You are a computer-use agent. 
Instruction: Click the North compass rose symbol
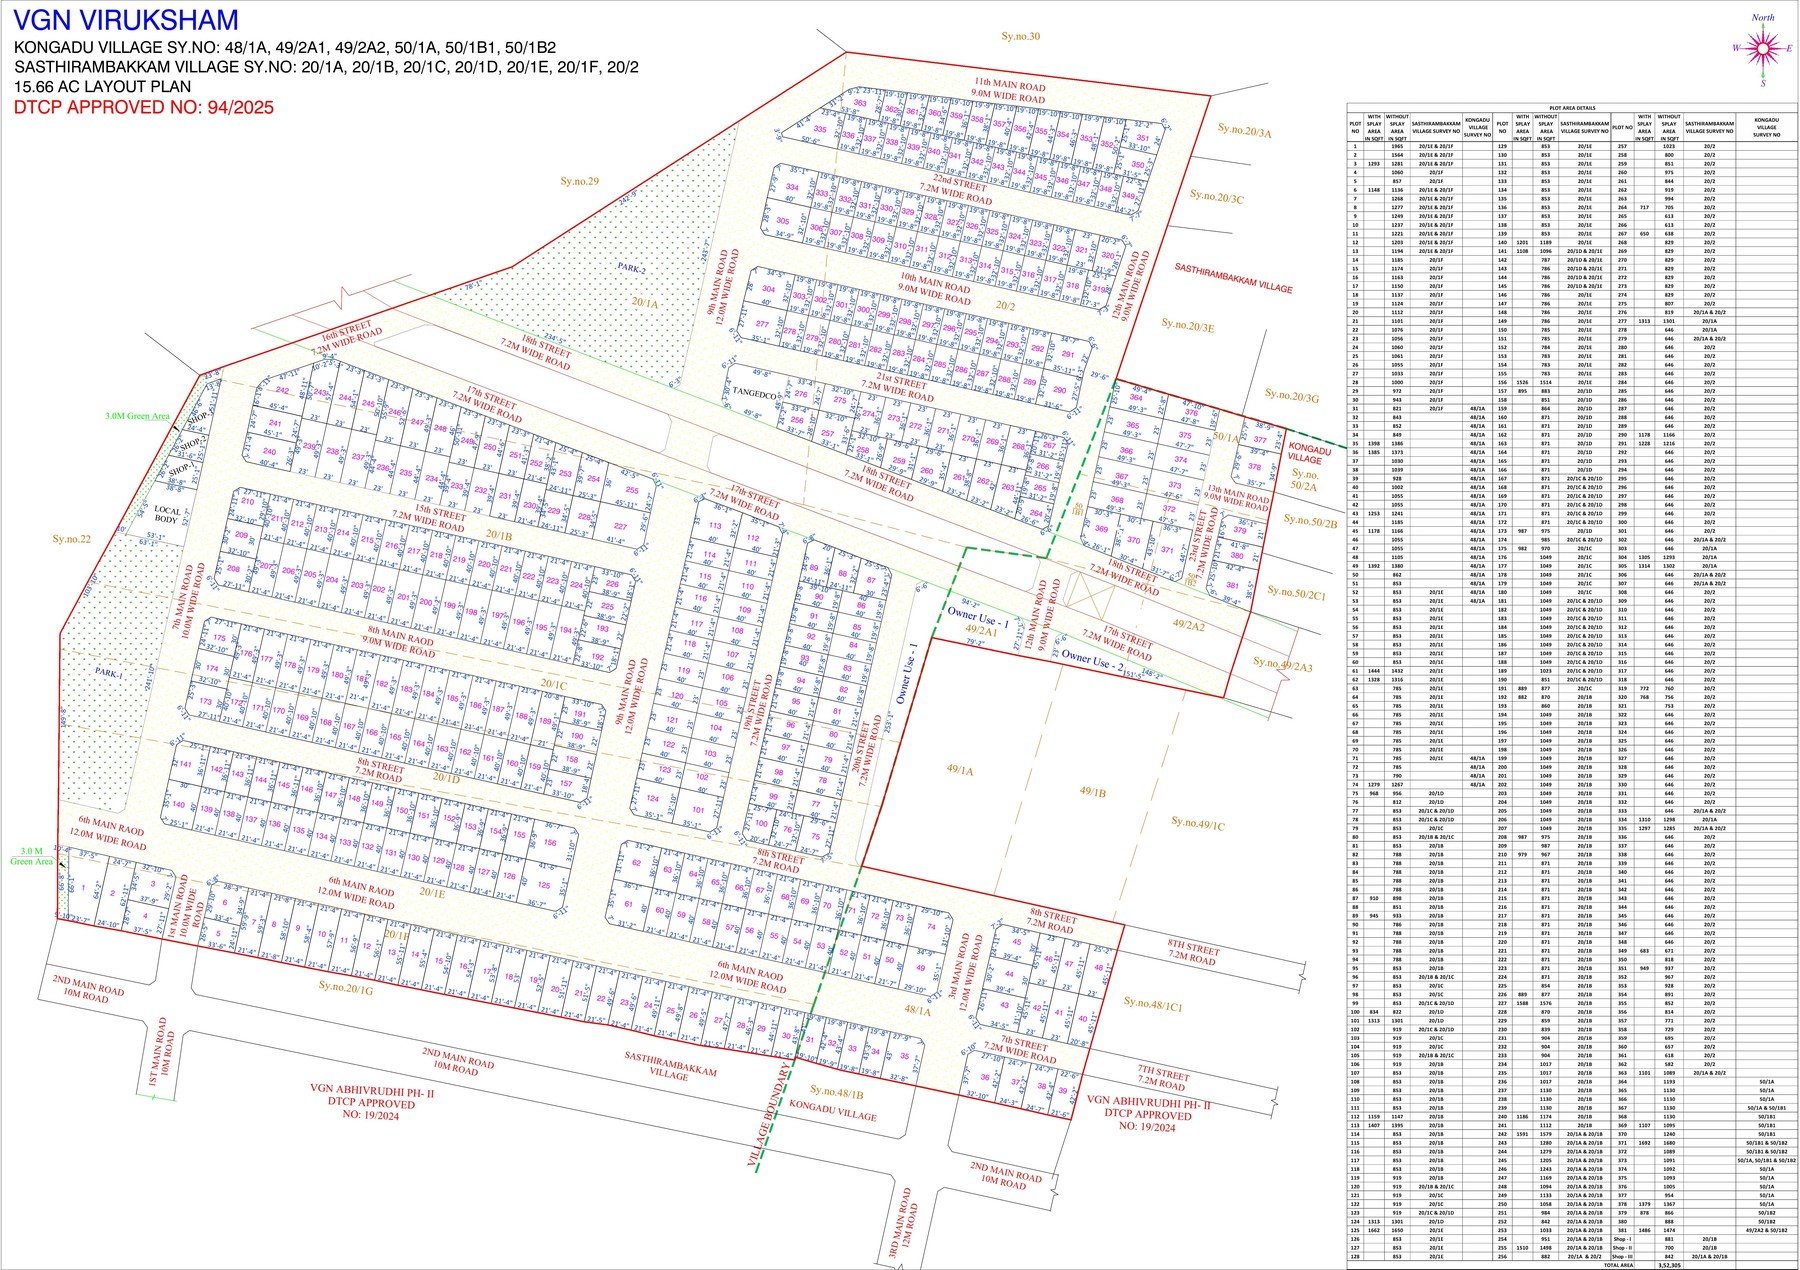click(x=1762, y=48)
